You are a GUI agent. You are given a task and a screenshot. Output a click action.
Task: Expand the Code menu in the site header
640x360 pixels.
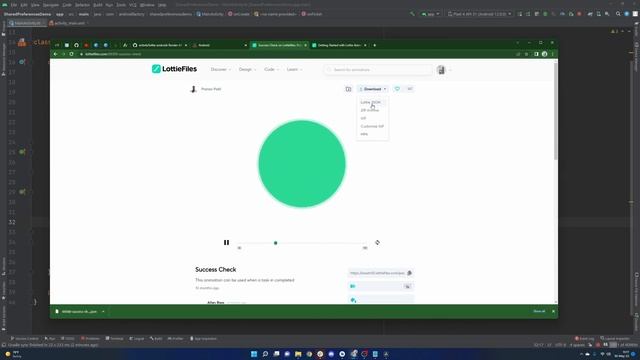[x=271, y=69]
